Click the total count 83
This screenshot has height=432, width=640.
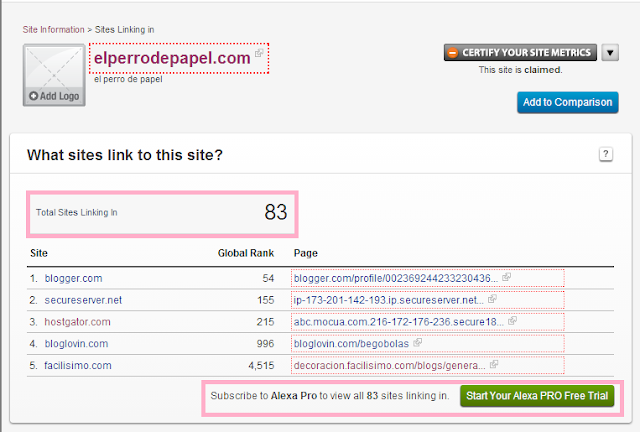(x=276, y=212)
